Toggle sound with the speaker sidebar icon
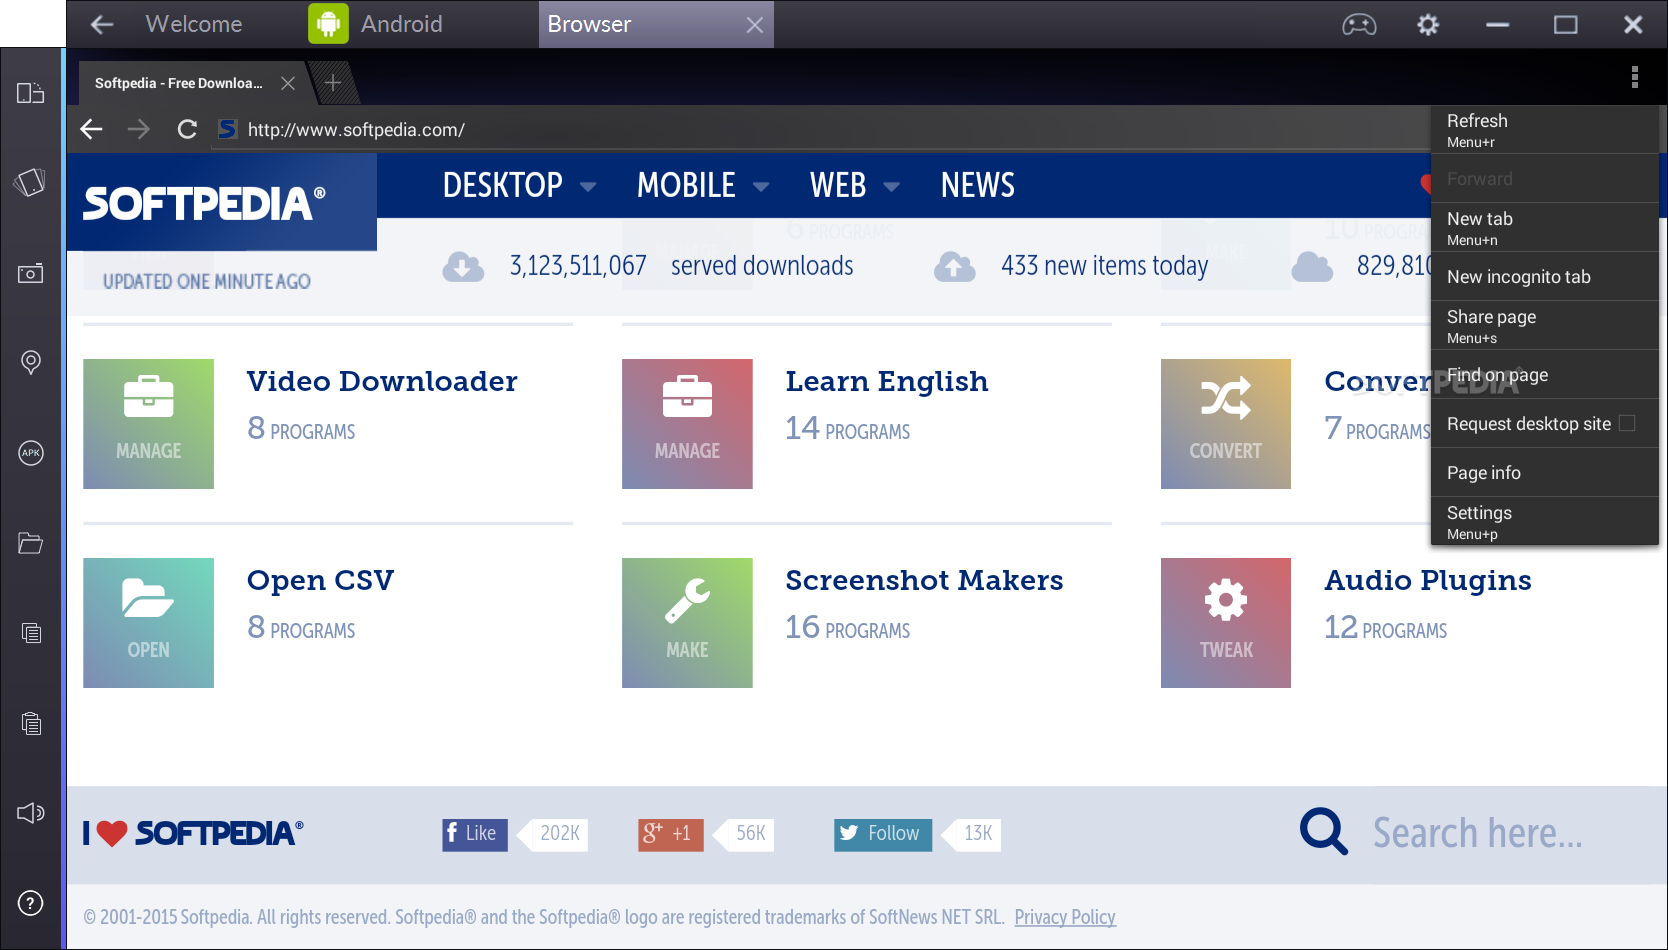The height and width of the screenshot is (950, 1668). click(31, 813)
